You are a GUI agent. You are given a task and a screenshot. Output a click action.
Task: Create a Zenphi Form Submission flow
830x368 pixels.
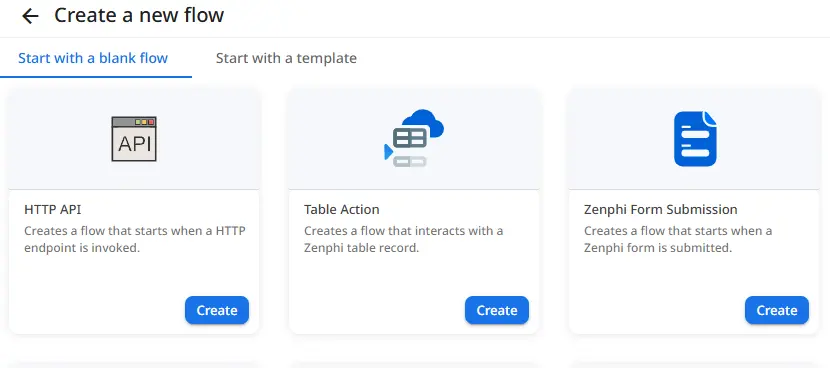coord(777,310)
